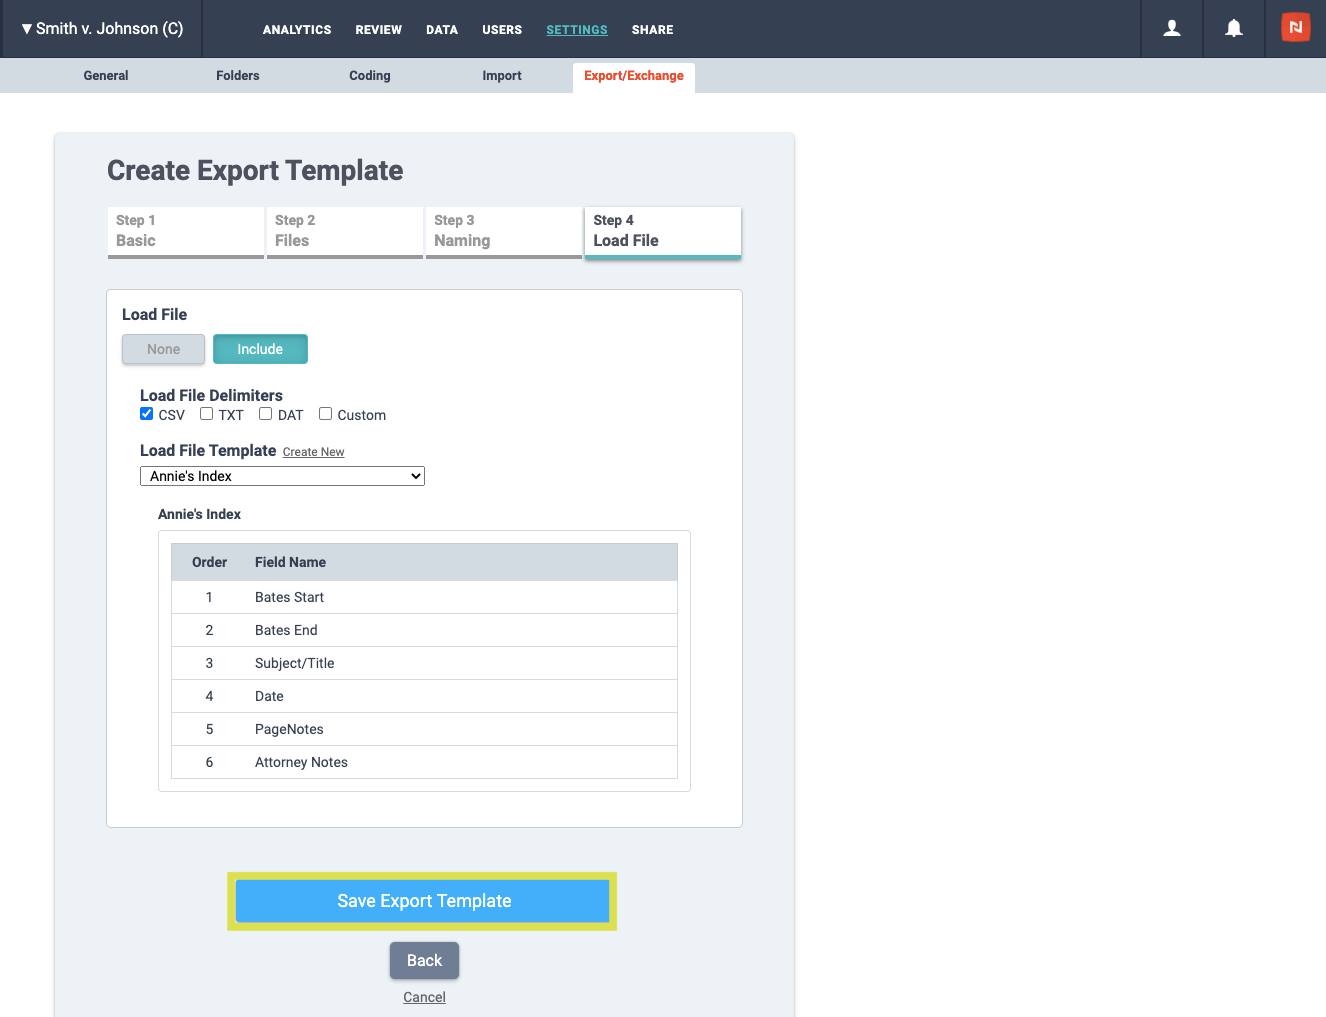The width and height of the screenshot is (1326, 1017).
Task: Enable the CSV delimiter checkbox
Action: click(x=147, y=414)
